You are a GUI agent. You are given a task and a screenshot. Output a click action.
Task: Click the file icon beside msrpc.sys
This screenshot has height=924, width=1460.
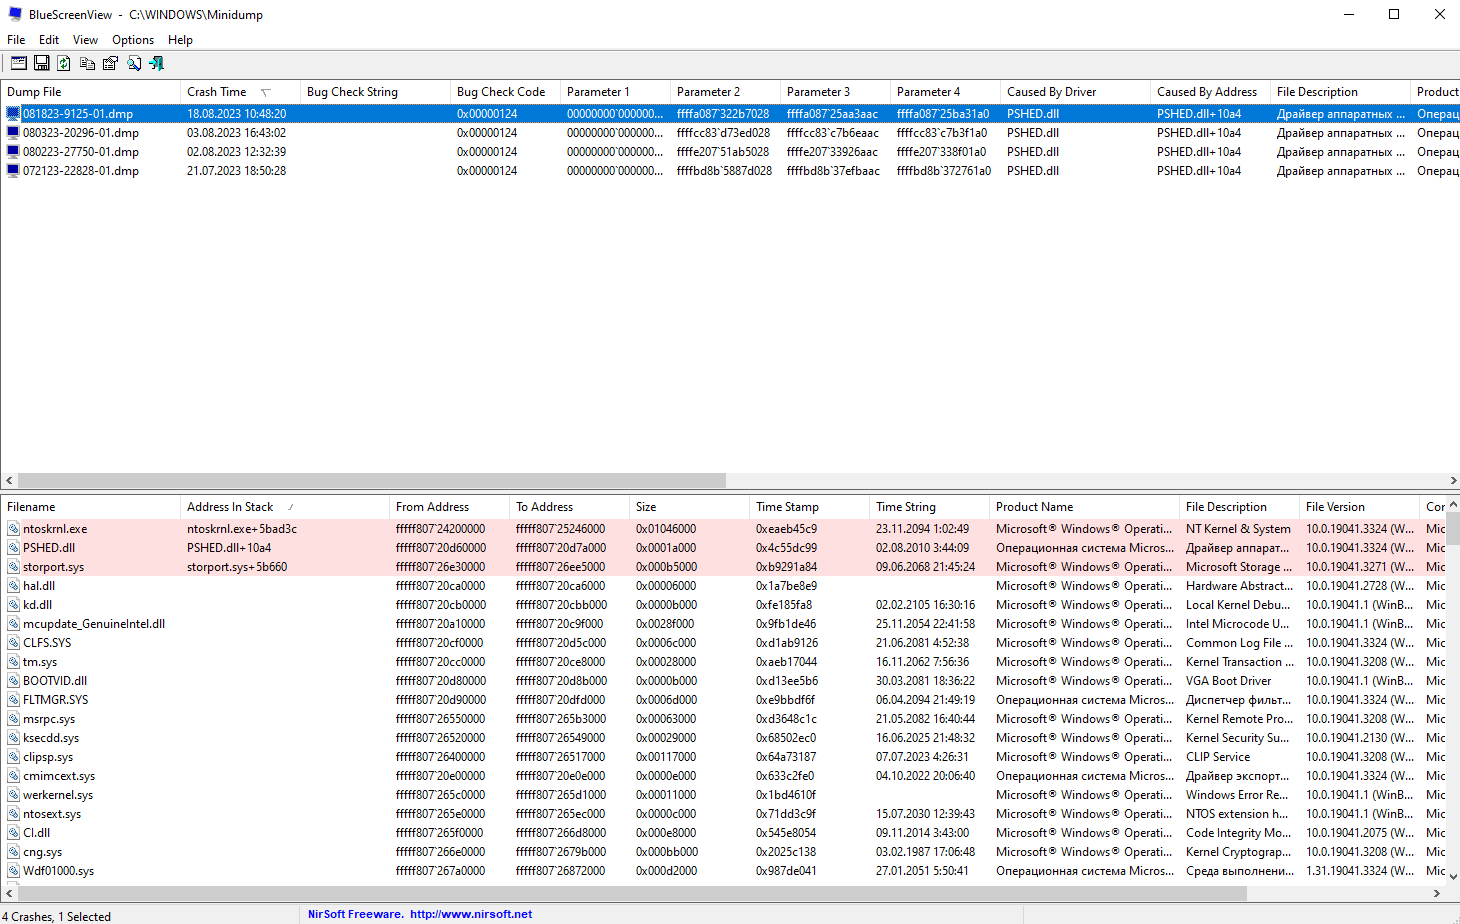point(14,719)
